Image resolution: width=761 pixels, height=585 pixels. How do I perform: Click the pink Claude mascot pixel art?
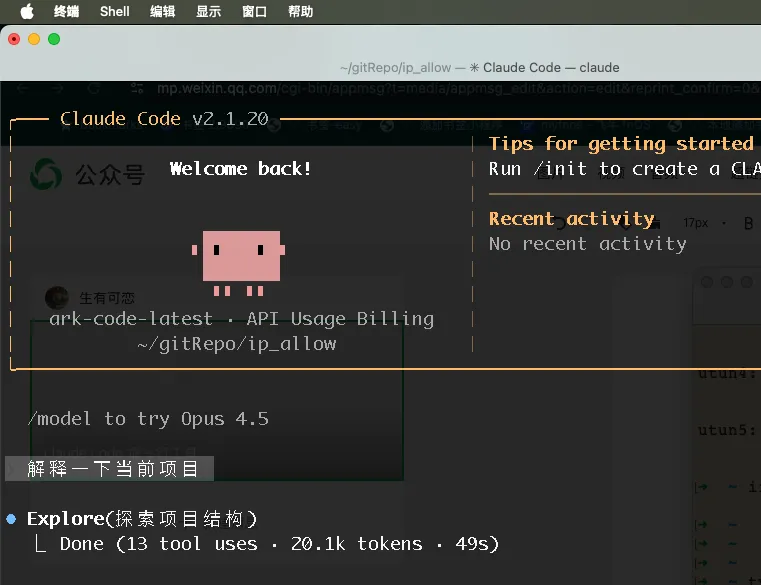coord(238,263)
